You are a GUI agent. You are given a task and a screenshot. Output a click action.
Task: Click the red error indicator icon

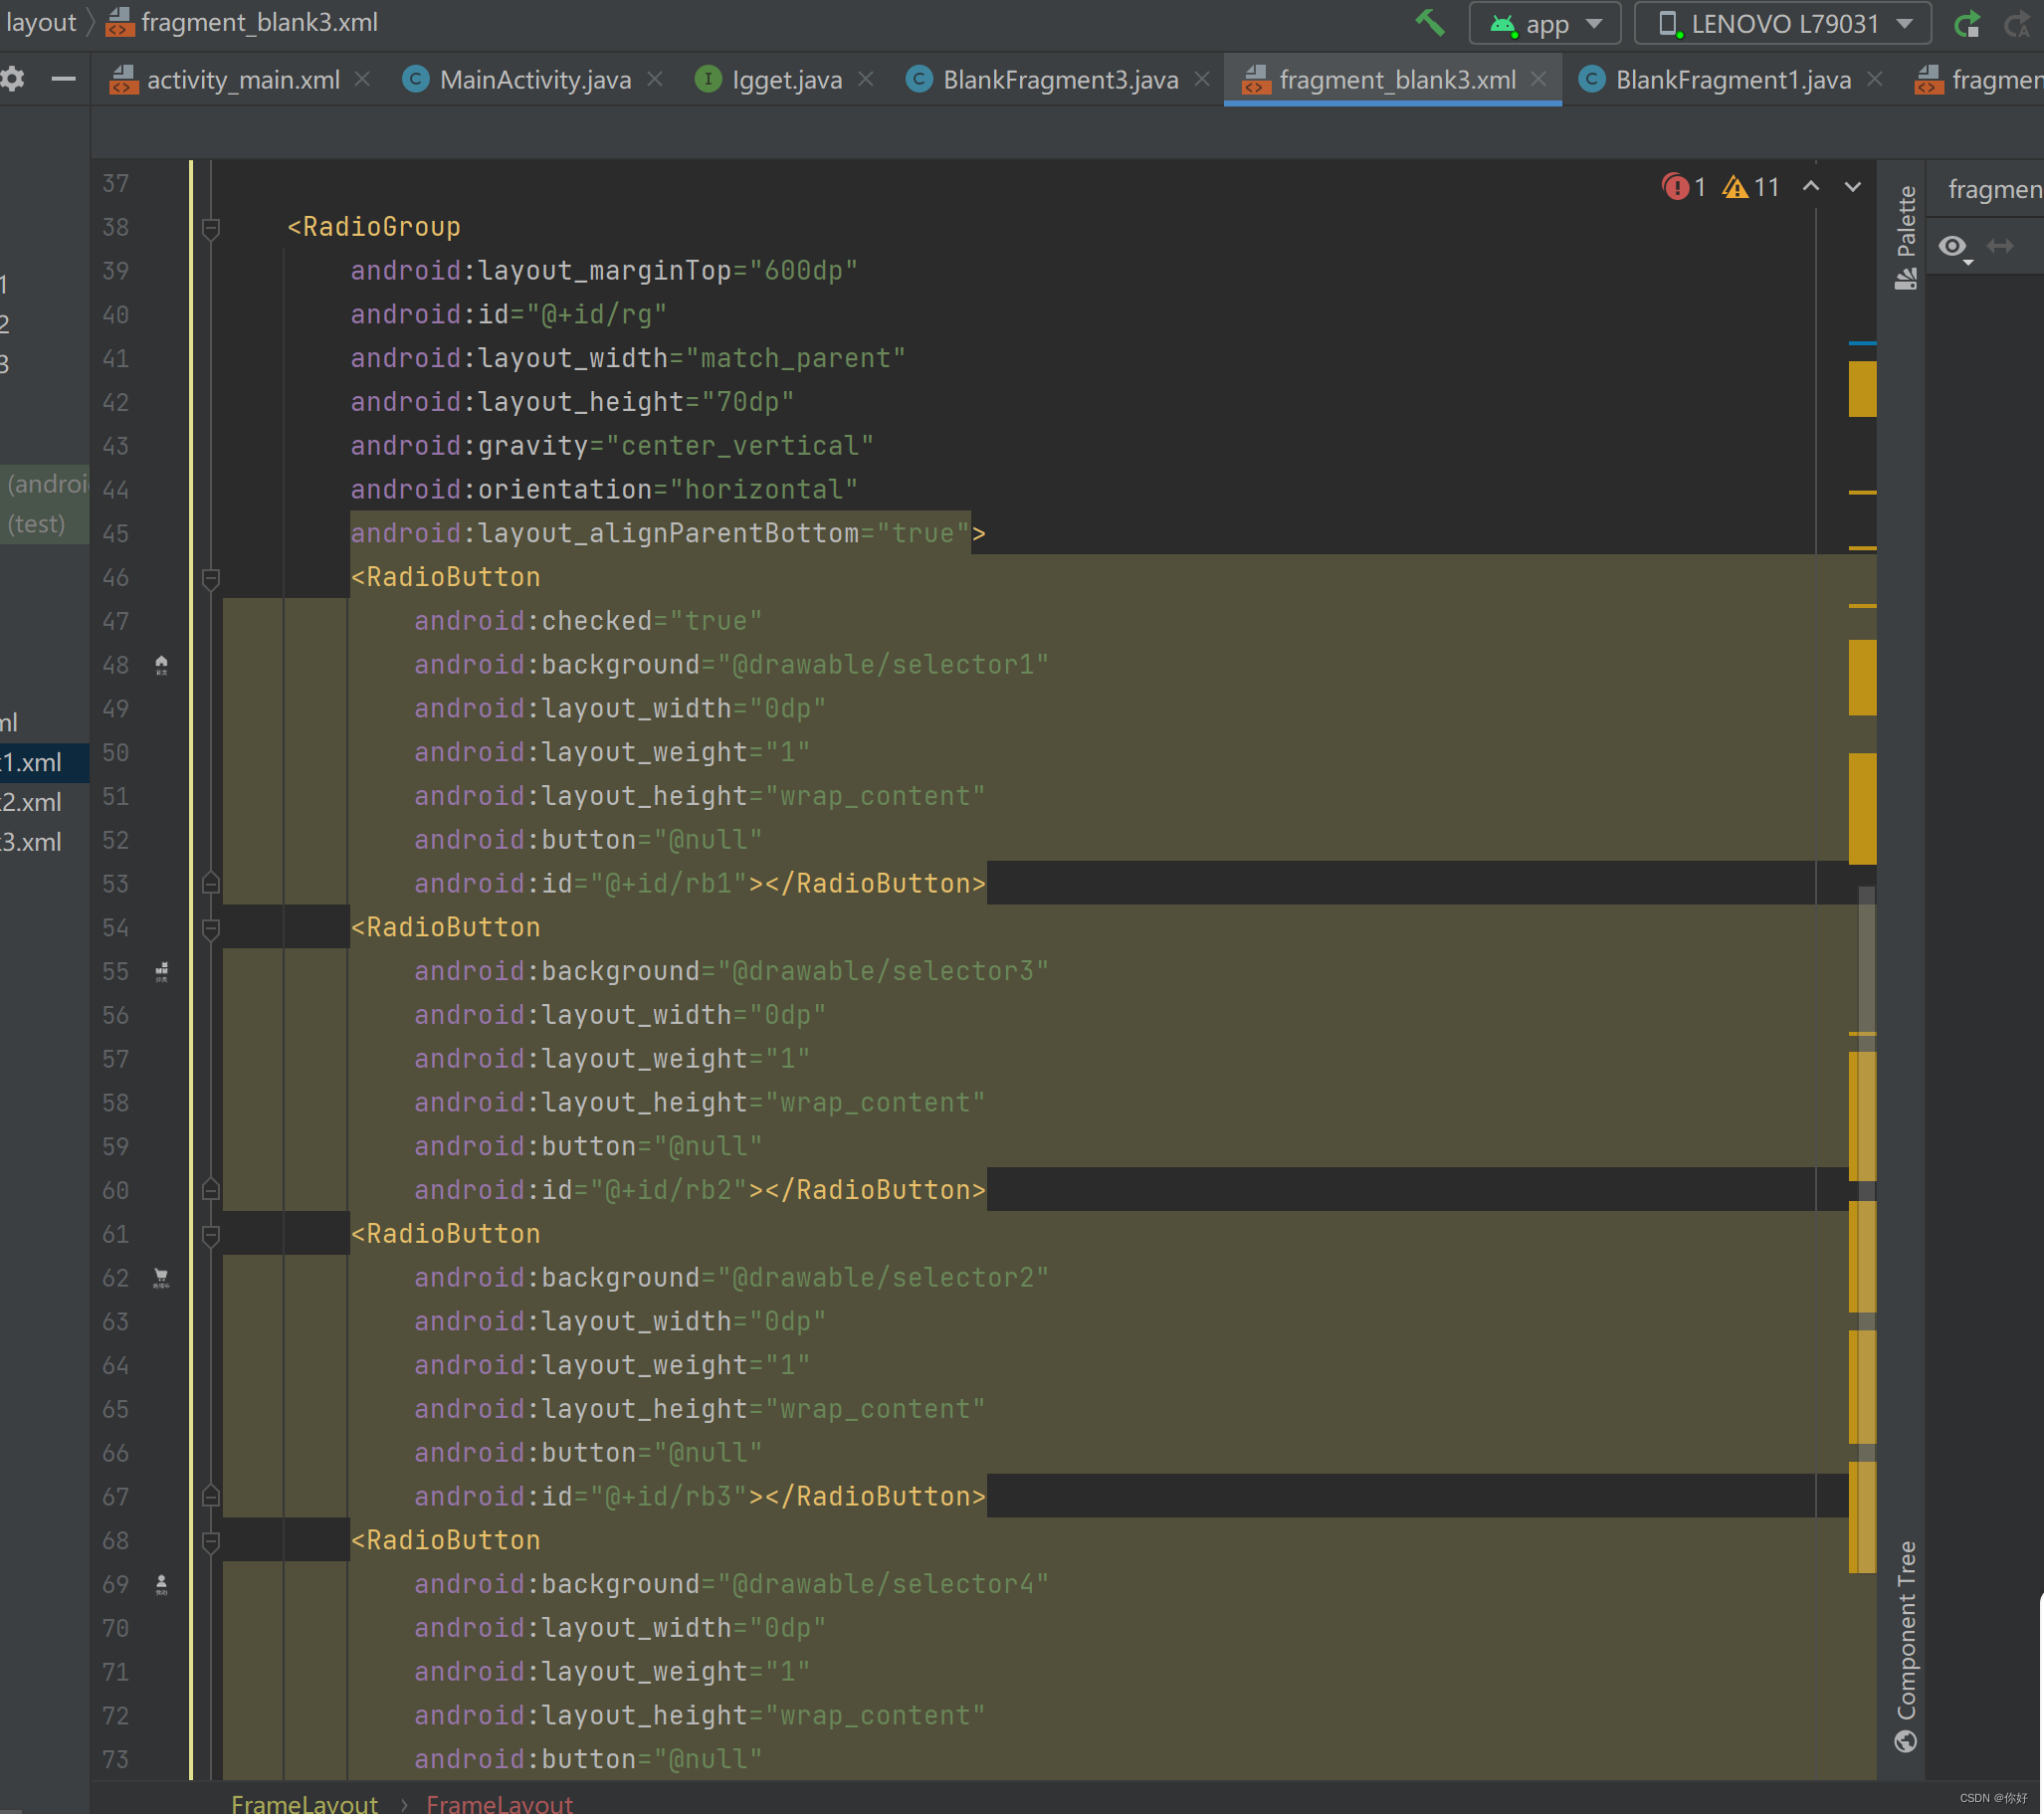point(1675,187)
